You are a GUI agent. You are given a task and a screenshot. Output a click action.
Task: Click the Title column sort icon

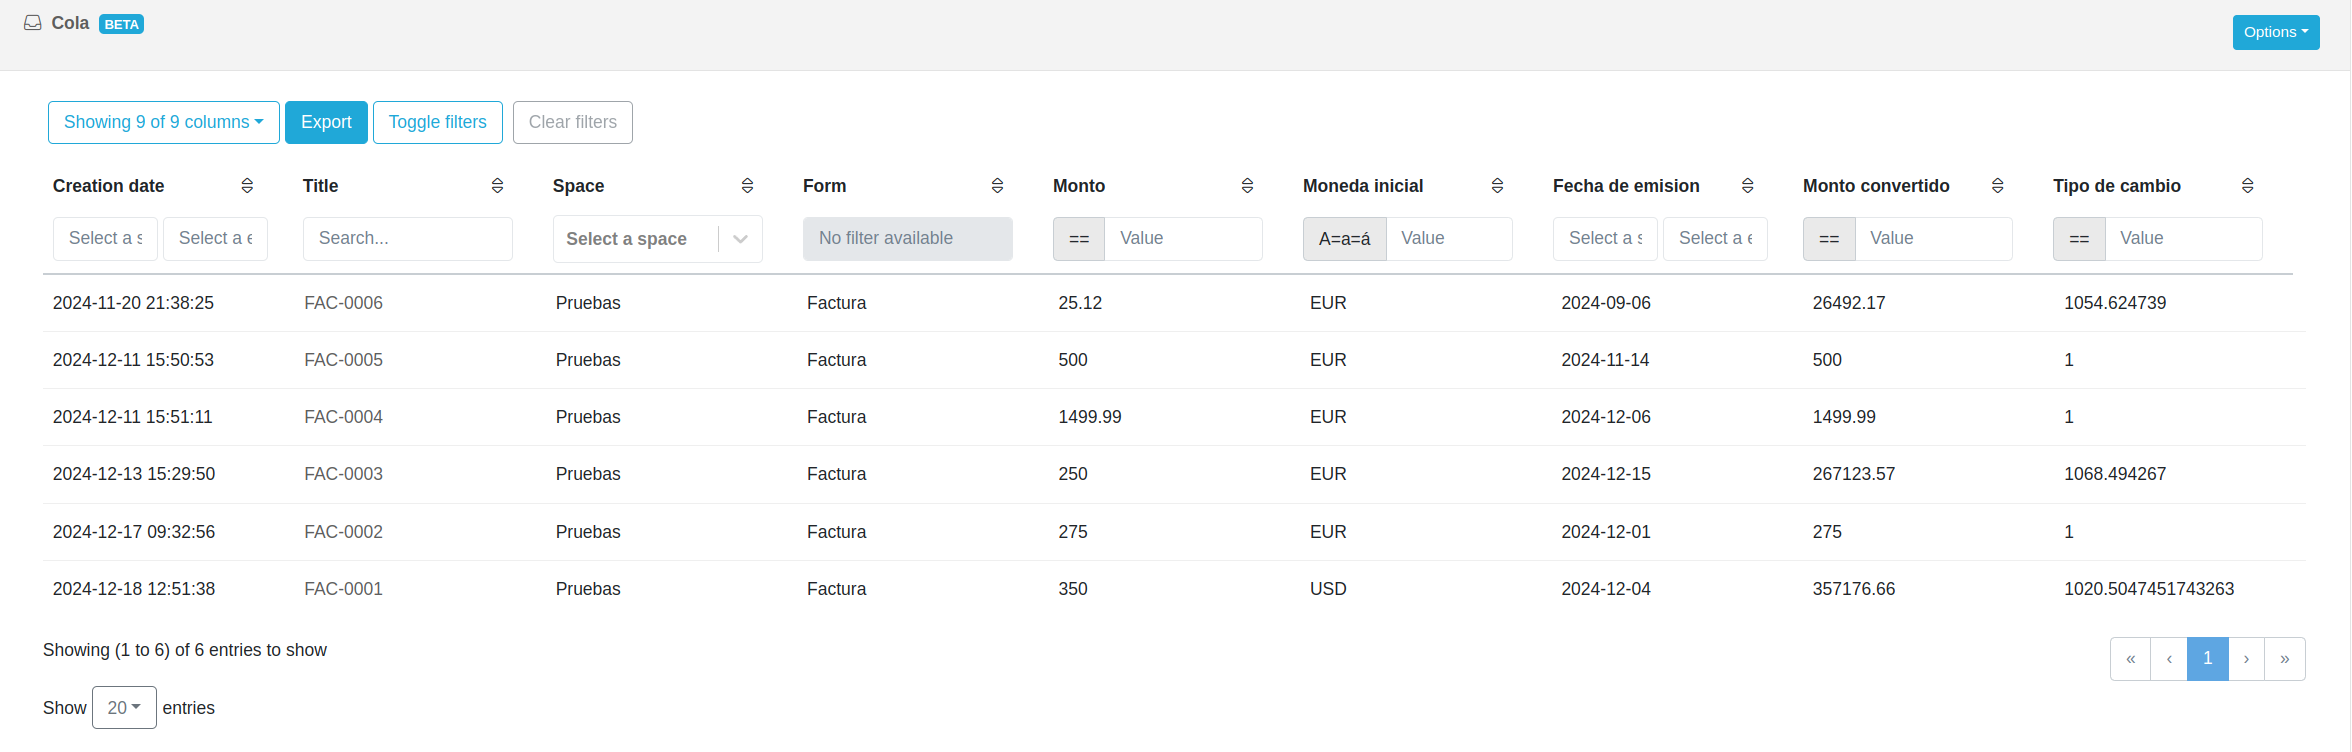coord(497,186)
